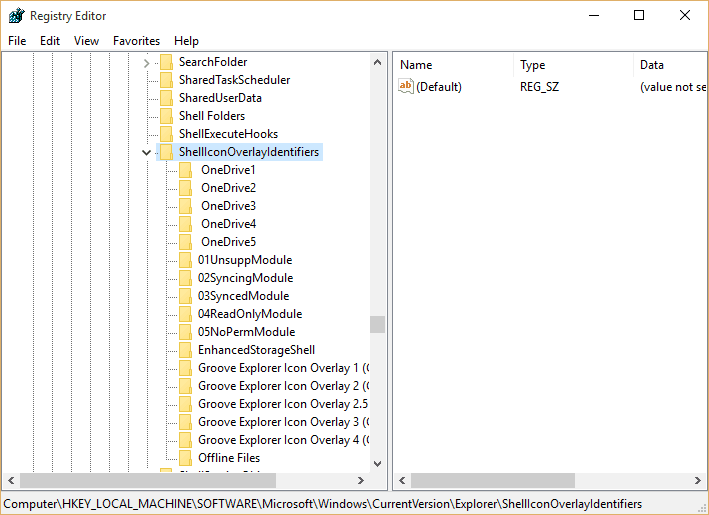Open the Favorites menu
Screen dimensions: 709x515
tap(136, 41)
